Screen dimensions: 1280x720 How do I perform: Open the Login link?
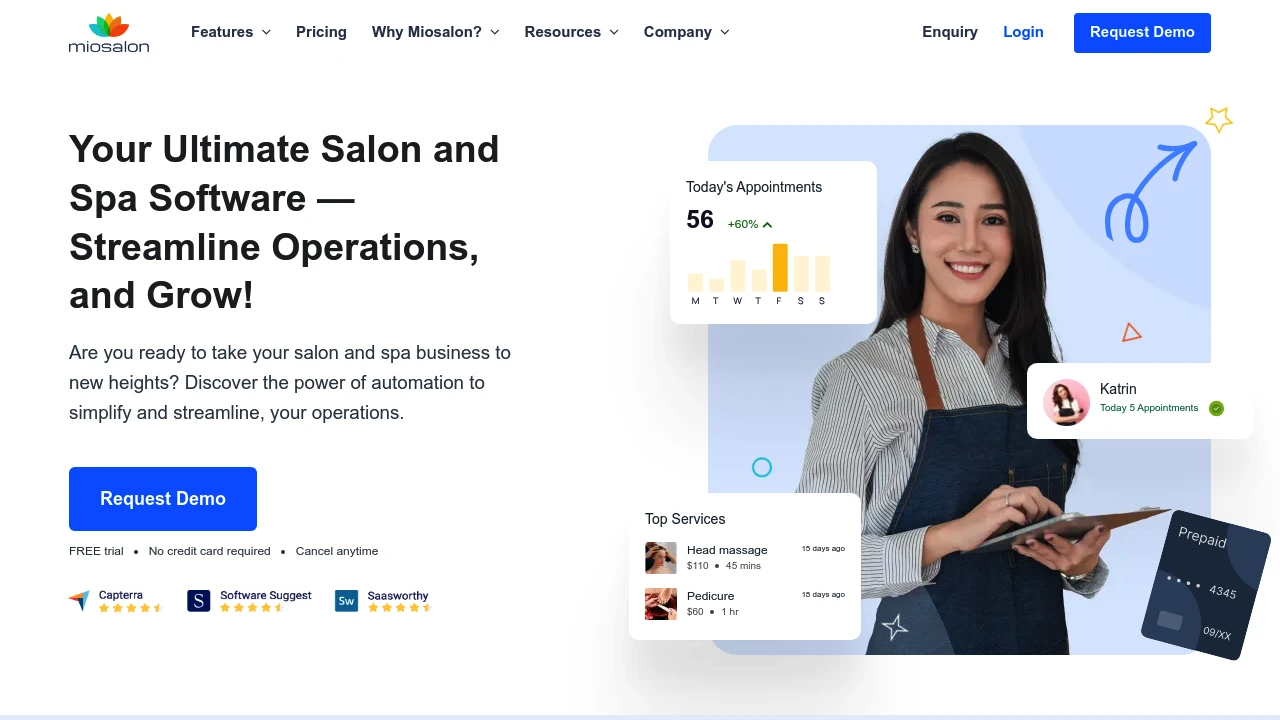[1023, 32]
